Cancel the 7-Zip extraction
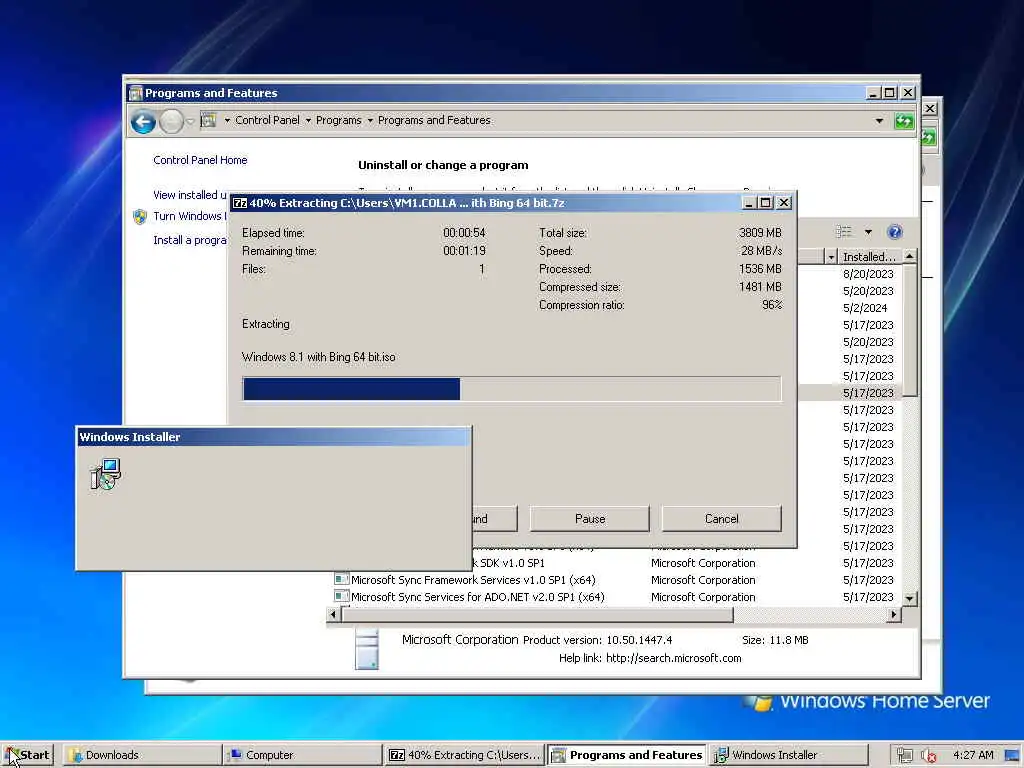1024x768 pixels. tap(722, 519)
